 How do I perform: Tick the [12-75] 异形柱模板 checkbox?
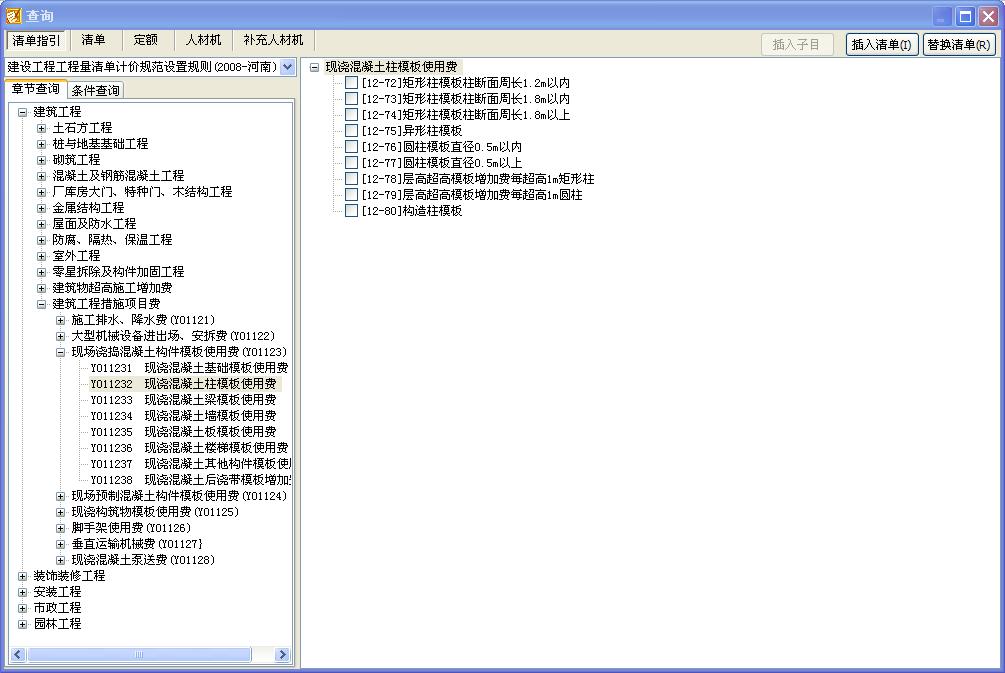point(351,131)
